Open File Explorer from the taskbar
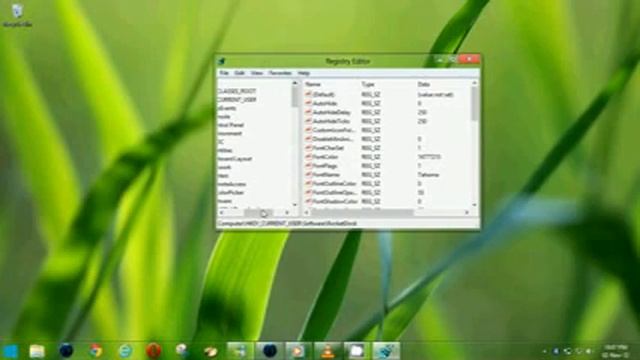Viewport: 640px width, 360px height. click(x=37, y=351)
